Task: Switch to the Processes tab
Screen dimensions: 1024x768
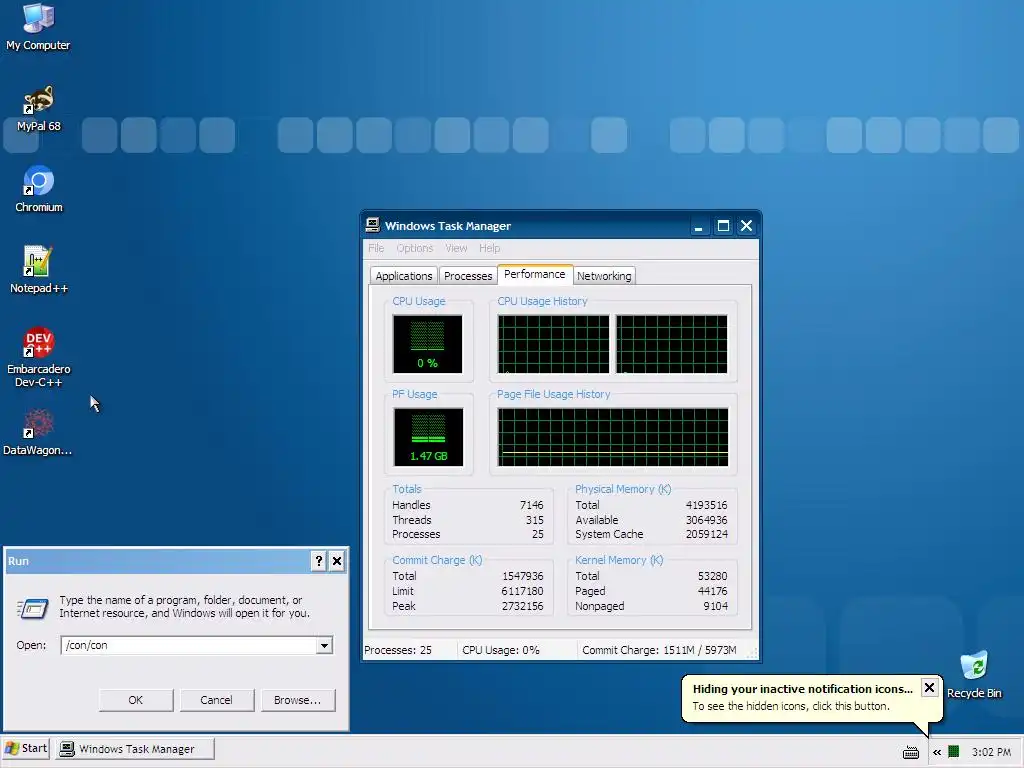Action: 468,276
